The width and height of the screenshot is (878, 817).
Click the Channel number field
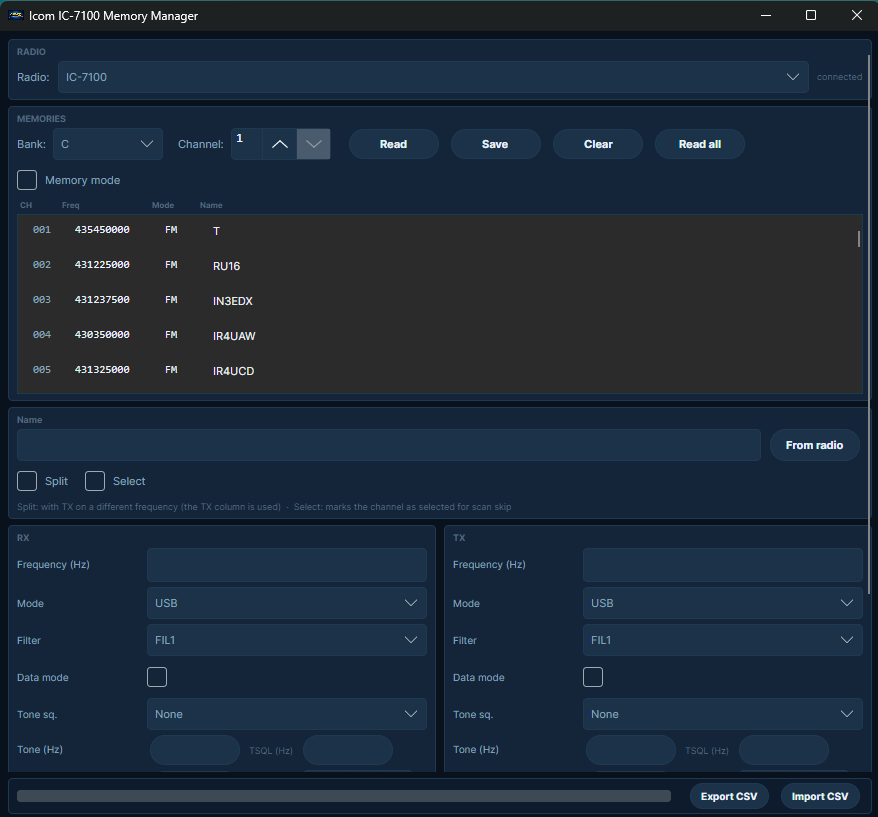(247, 144)
